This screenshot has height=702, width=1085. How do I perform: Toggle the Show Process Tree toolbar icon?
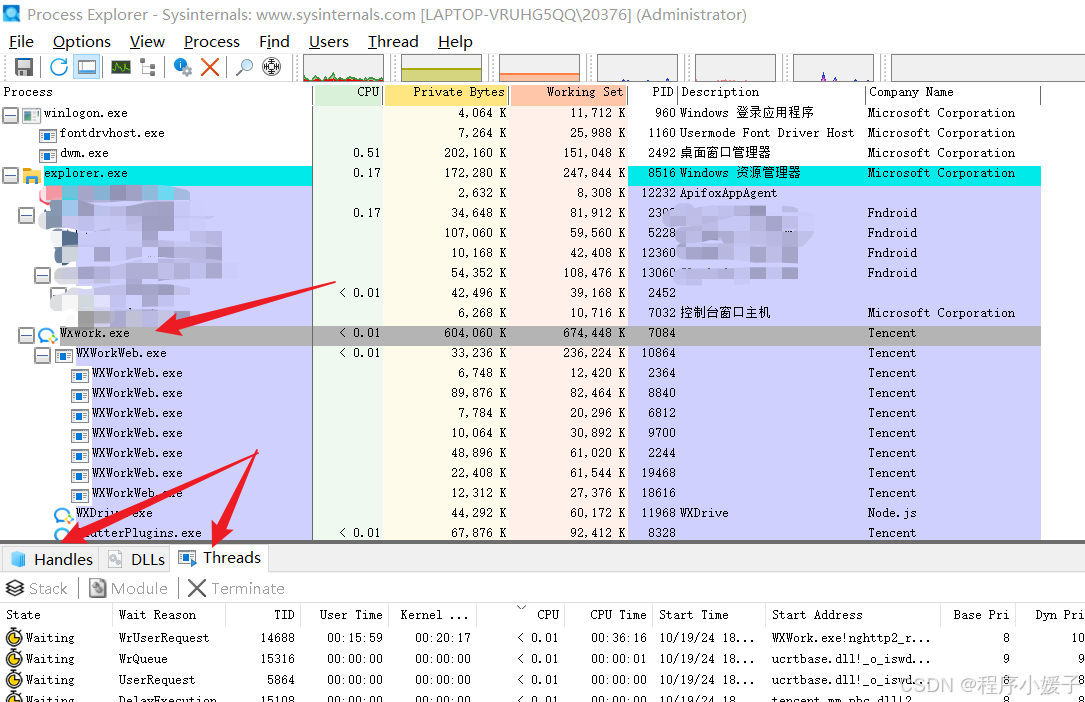coord(147,67)
